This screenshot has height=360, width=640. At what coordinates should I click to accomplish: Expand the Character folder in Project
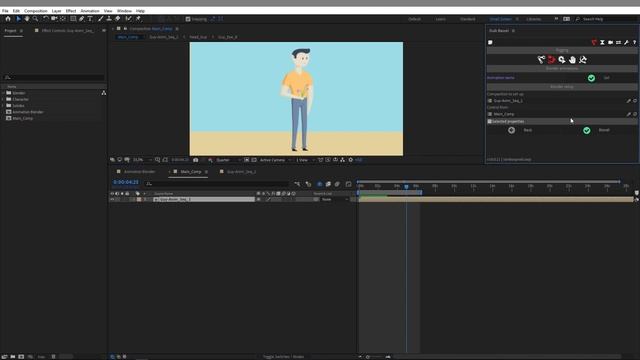3,99
